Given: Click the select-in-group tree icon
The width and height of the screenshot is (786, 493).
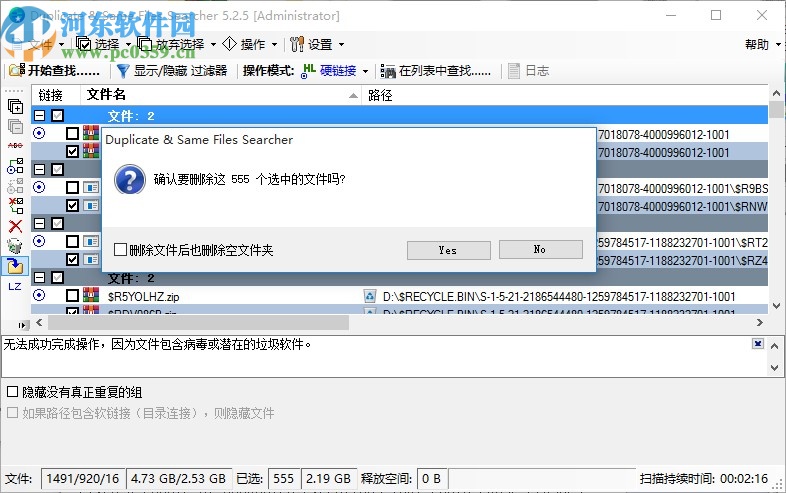Looking at the screenshot, I should 15,166.
